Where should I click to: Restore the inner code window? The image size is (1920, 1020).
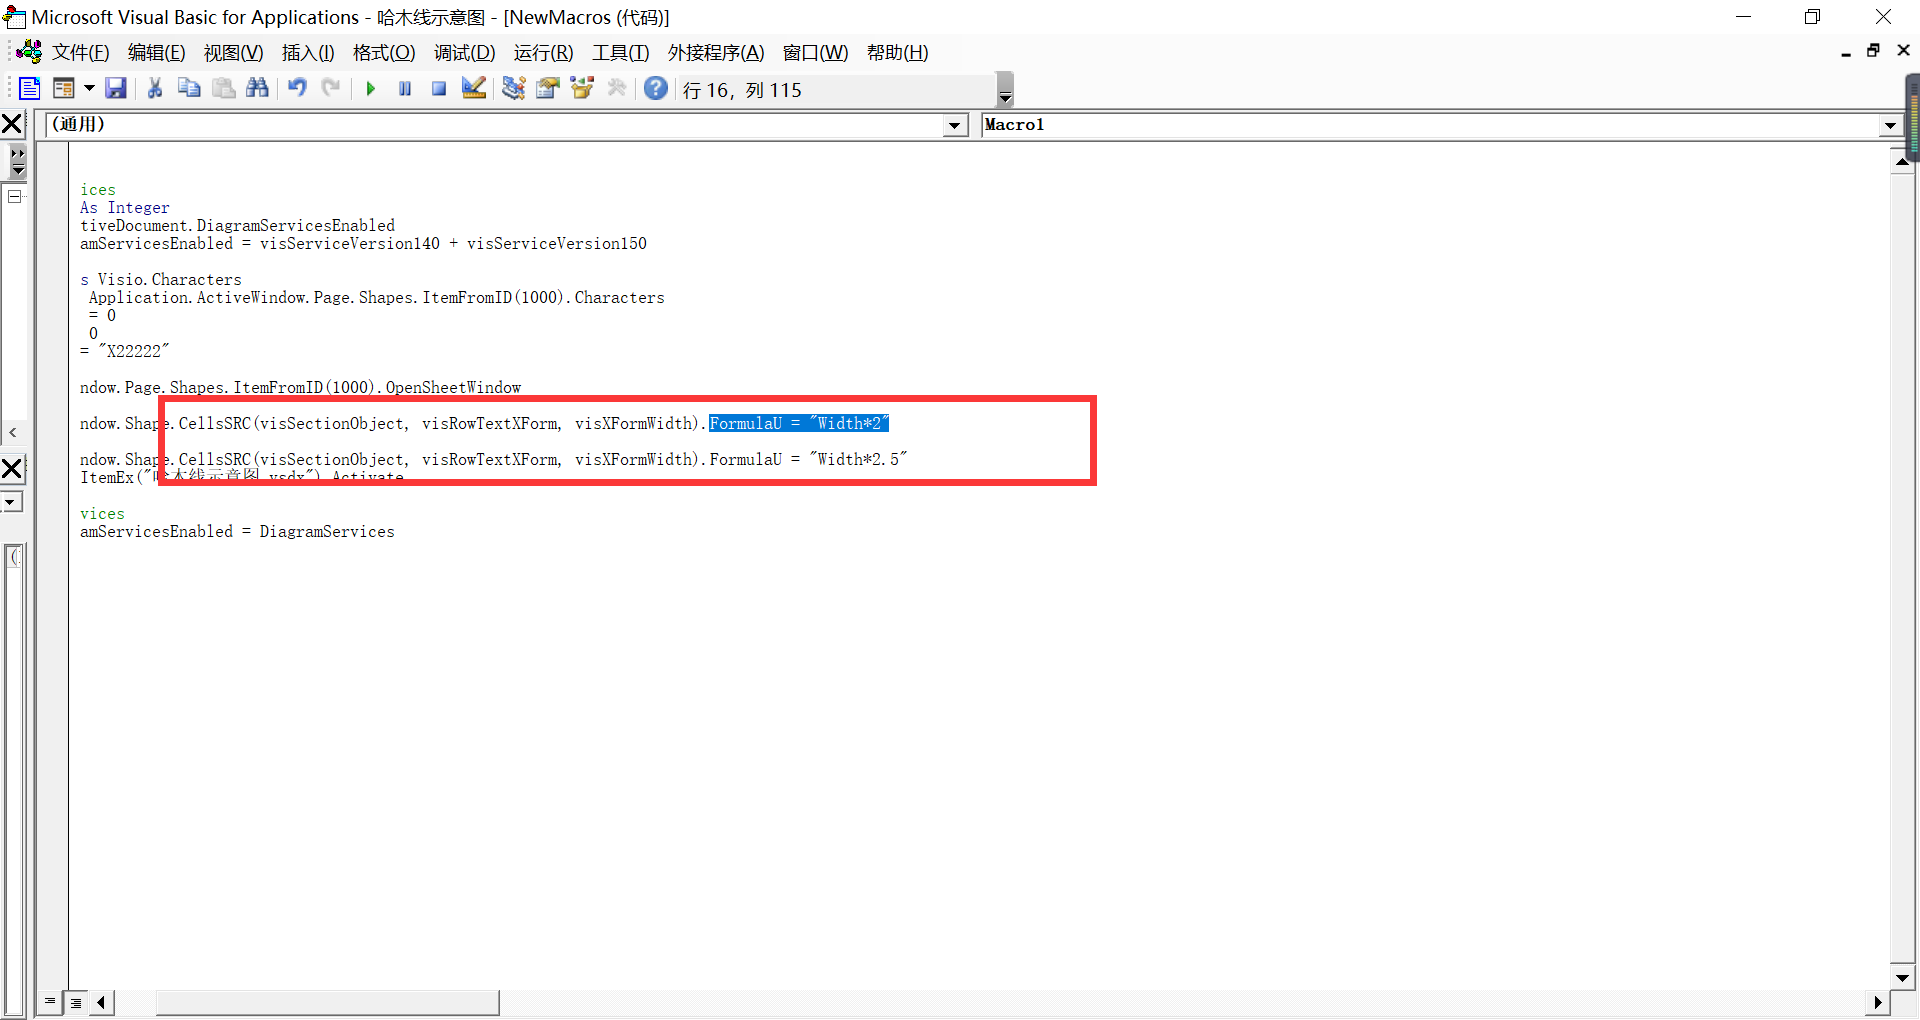pyautogui.click(x=1874, y=51)
